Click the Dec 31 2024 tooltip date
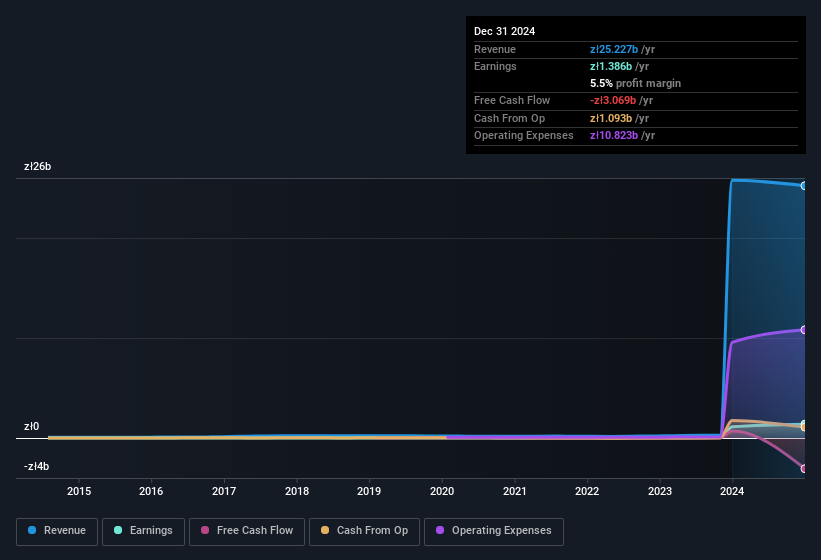Screen dimensions: 821x560 coord(504,31)
